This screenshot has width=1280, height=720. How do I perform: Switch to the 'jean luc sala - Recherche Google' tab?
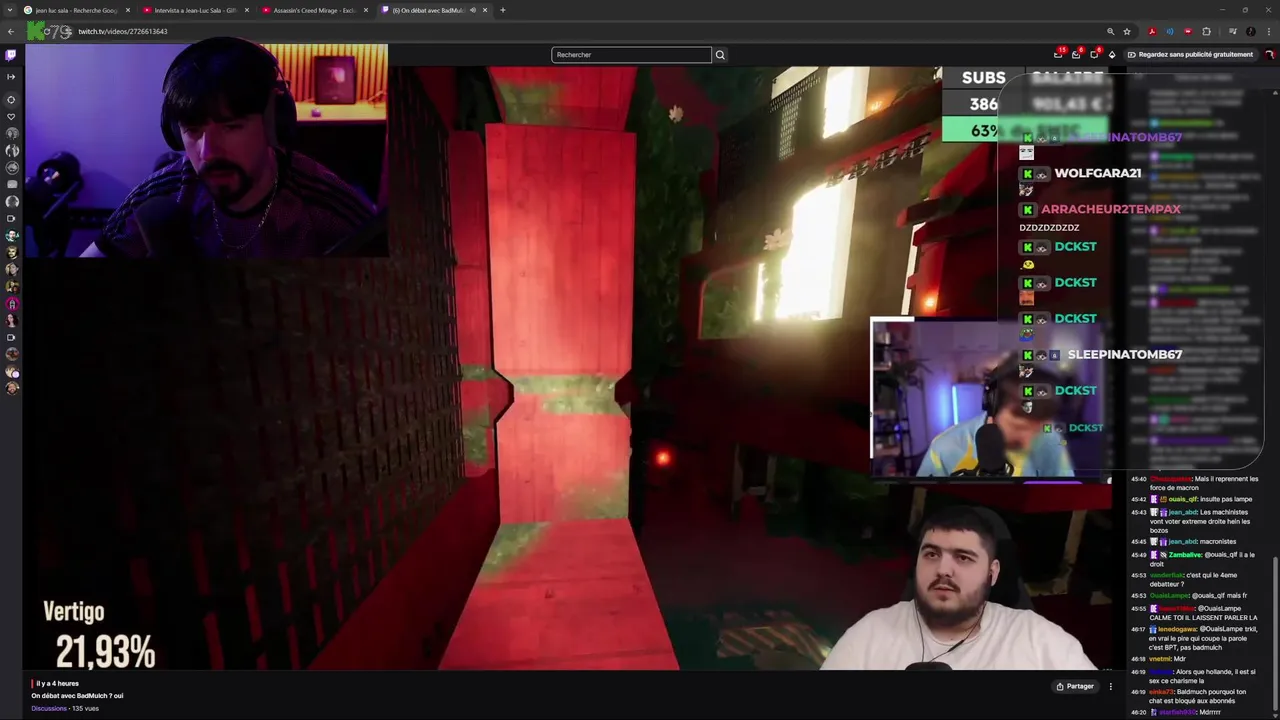point(77,10)
